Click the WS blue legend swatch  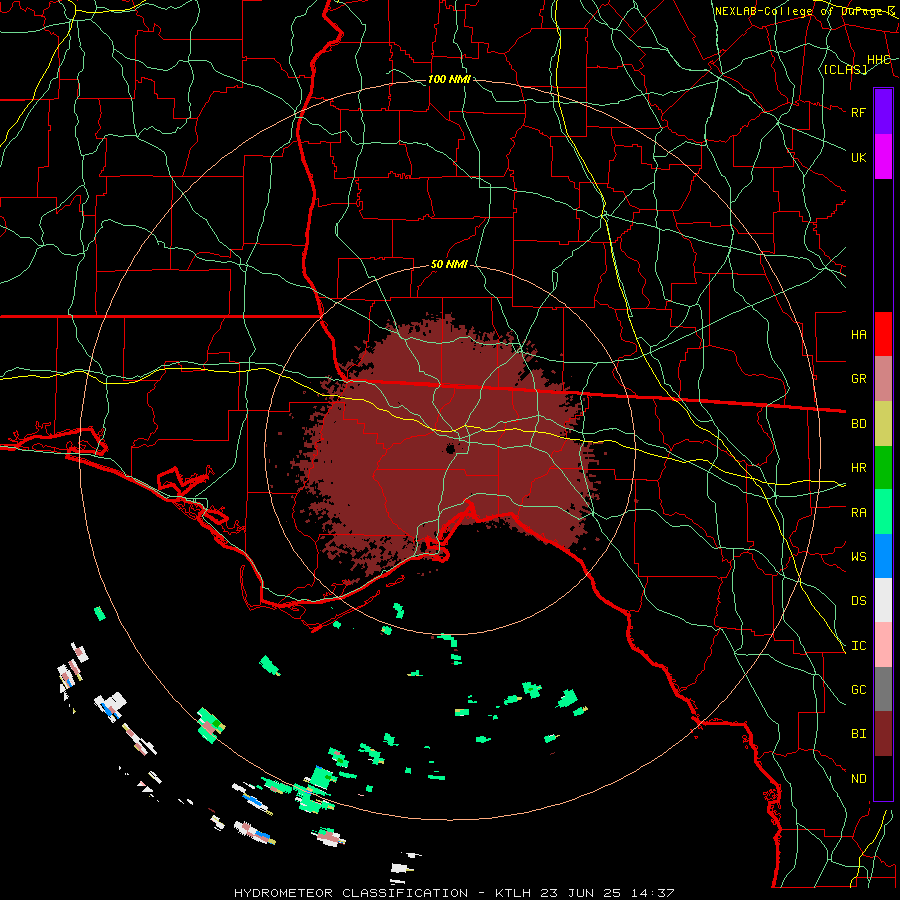coord(883,556)
